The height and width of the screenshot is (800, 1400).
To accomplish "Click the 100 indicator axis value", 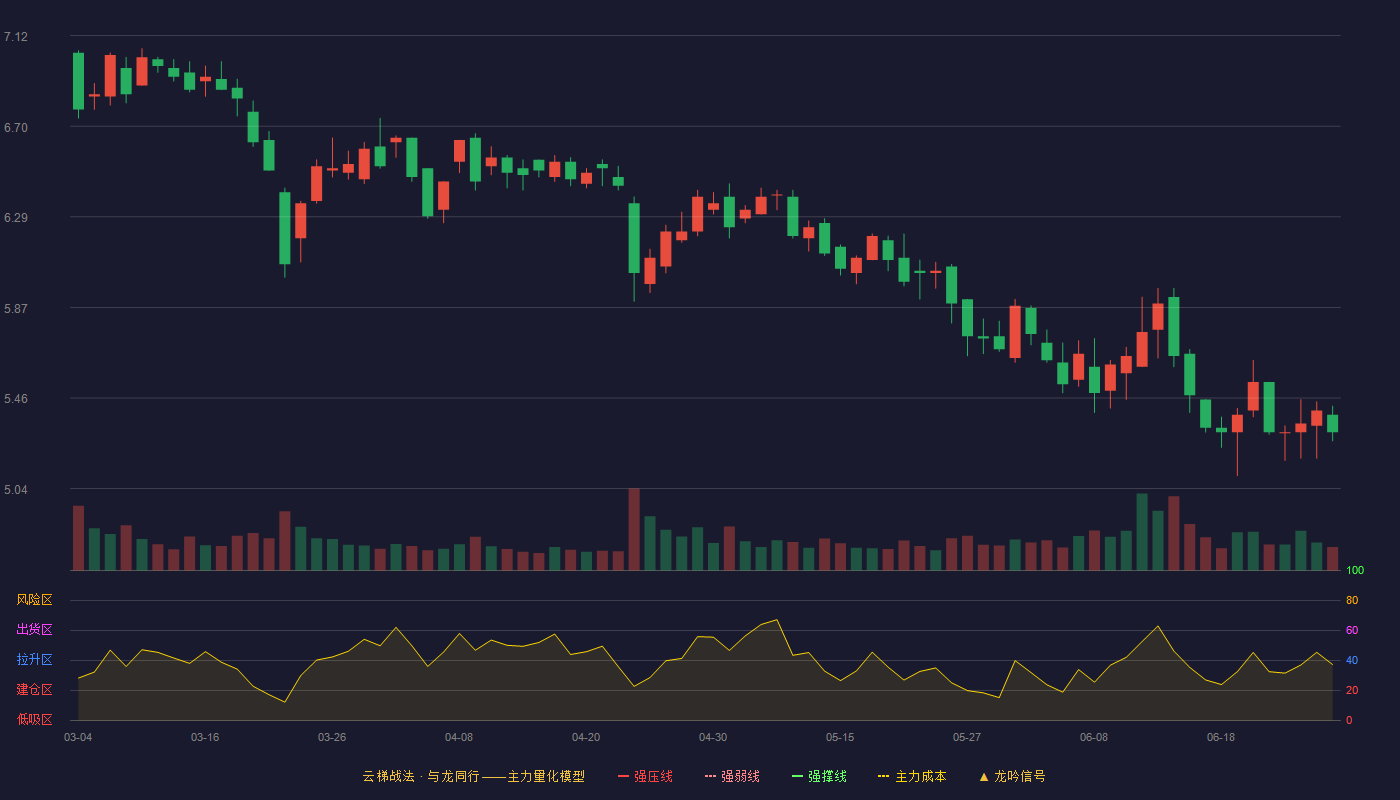I will click(1355, 571).
